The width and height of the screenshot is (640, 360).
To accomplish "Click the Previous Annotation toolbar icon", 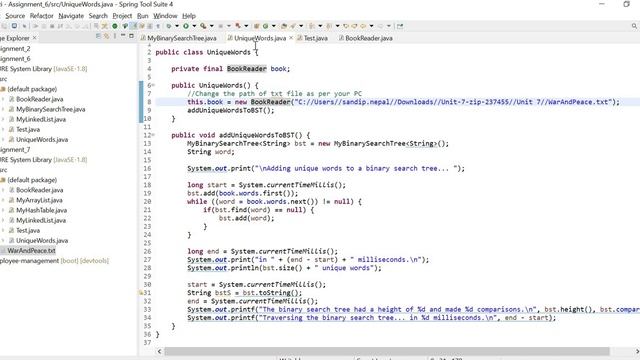I will pyautogui.click(x=329, y=26).
